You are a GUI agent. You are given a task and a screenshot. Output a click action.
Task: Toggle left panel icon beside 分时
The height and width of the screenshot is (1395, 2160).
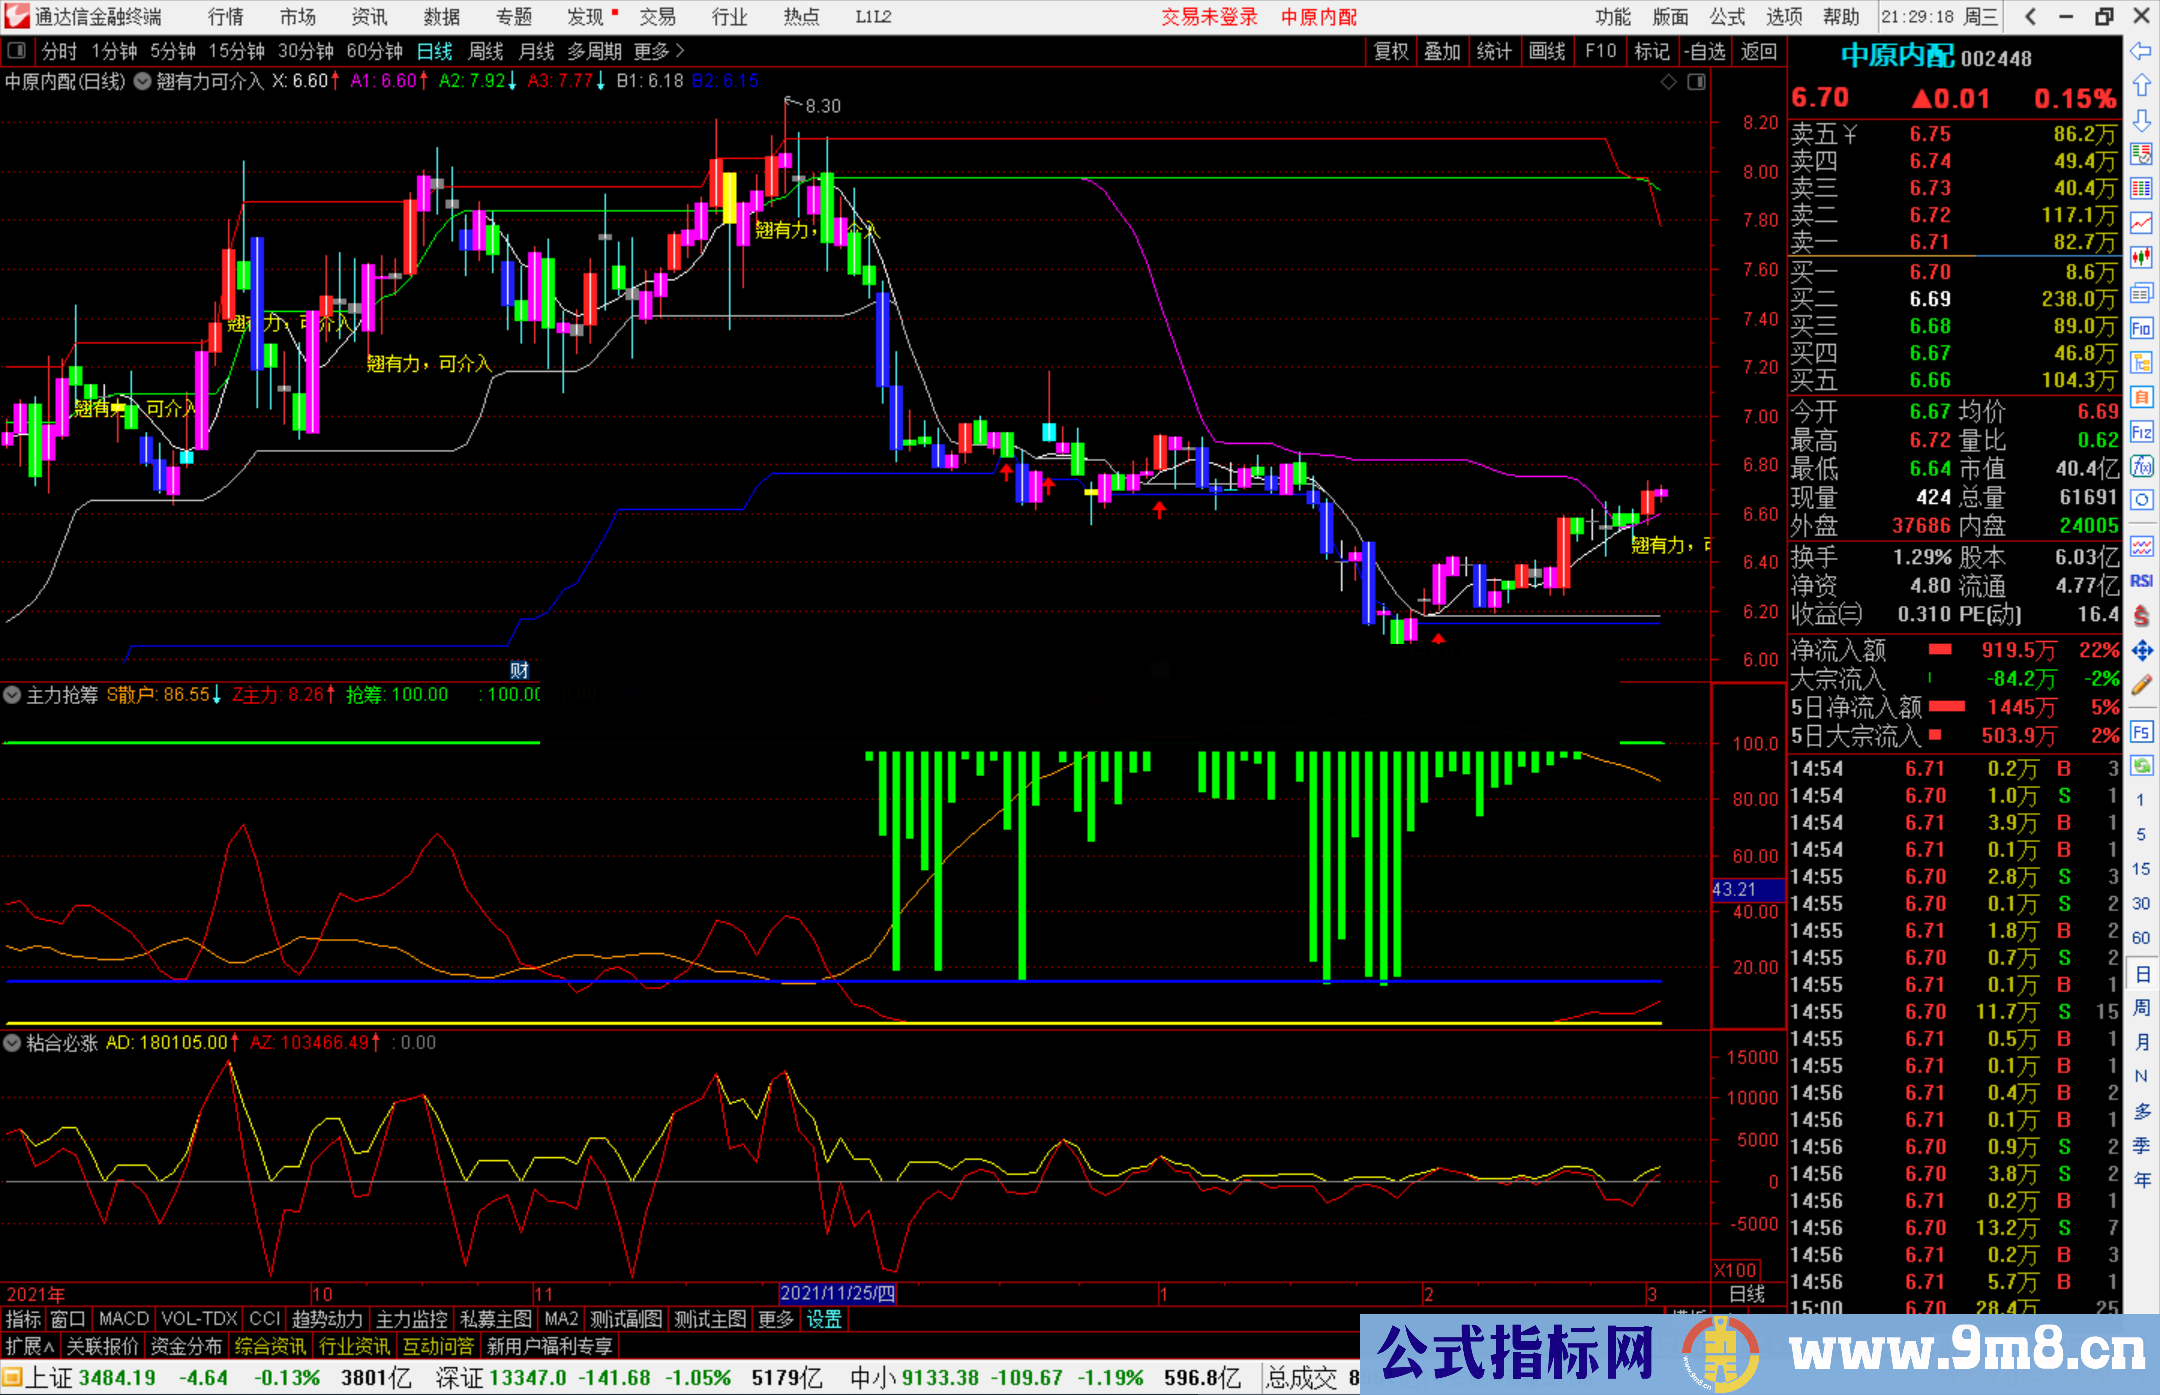17,51
